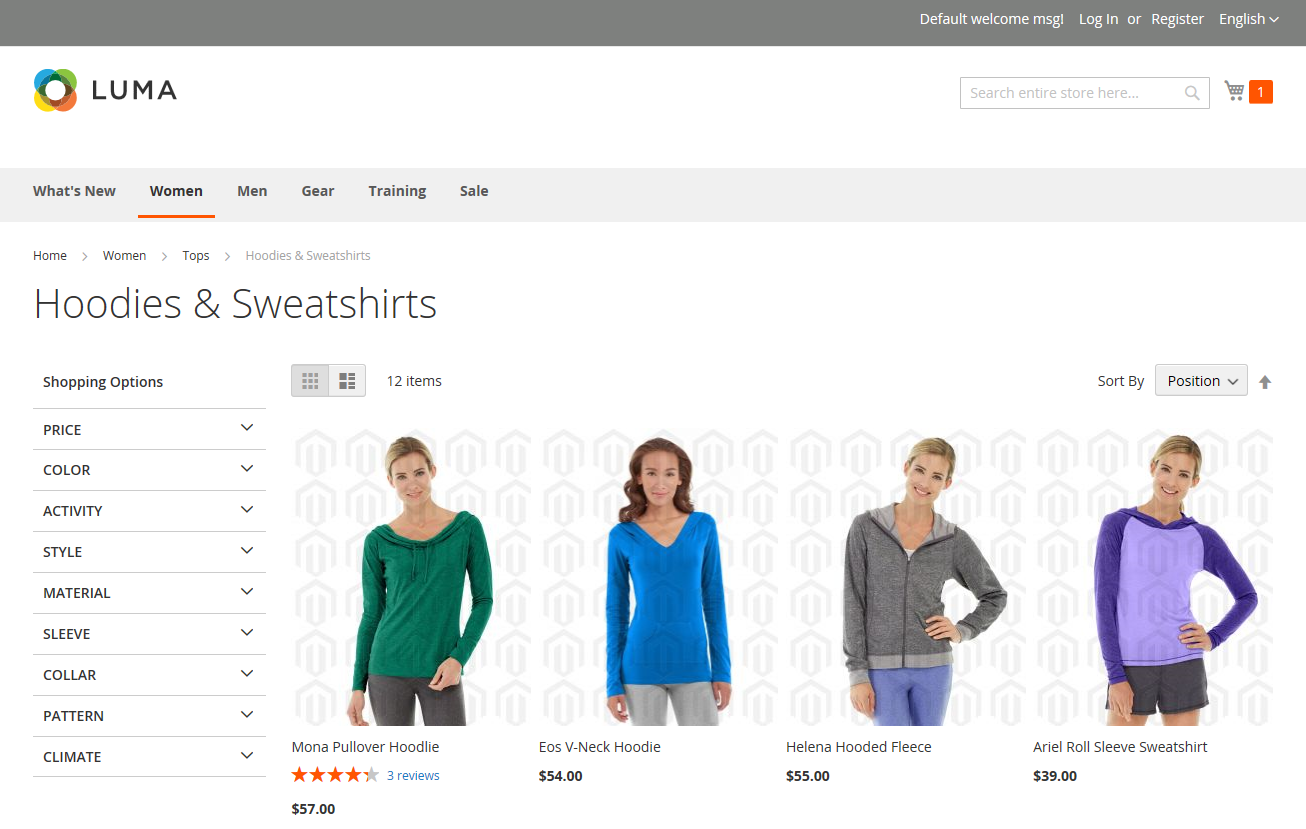The width and height of the screenshot is (1306, 829).
Task: Open the Gear menu item
Action: coord(318,191)
